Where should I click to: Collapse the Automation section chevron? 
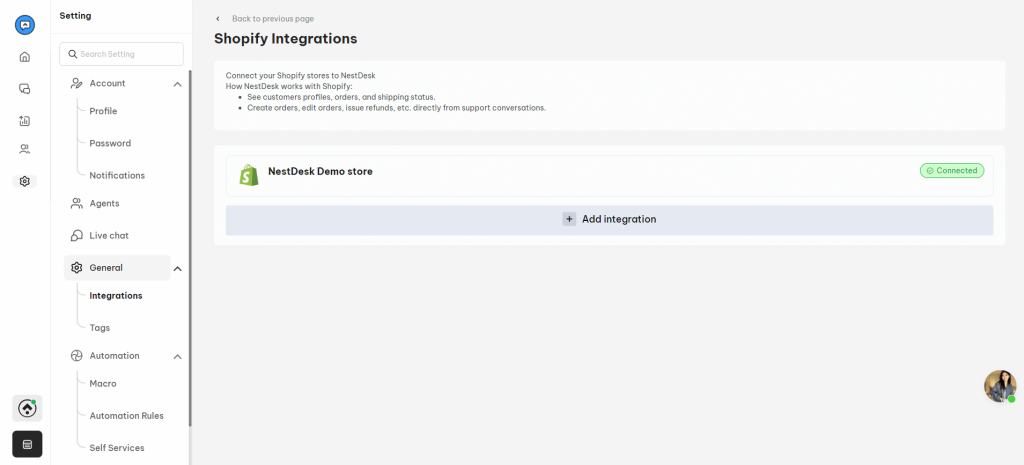[177, 357]
